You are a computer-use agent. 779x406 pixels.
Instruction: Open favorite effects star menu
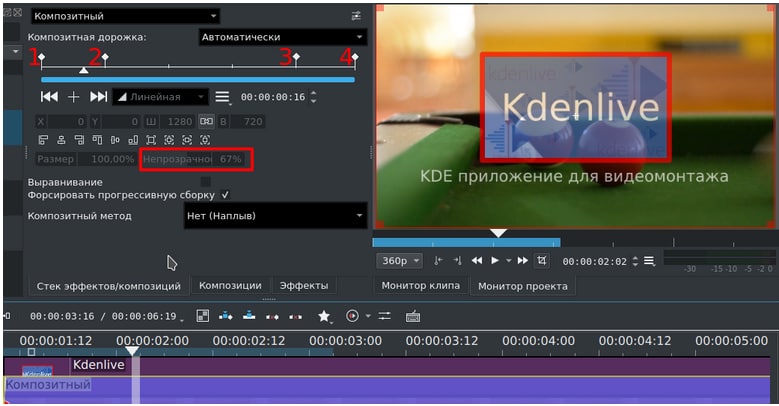coord(324,316)
